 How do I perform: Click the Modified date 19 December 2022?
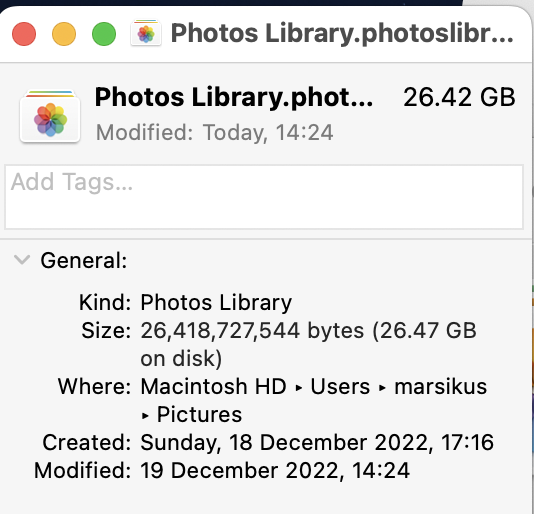[275, 470]
